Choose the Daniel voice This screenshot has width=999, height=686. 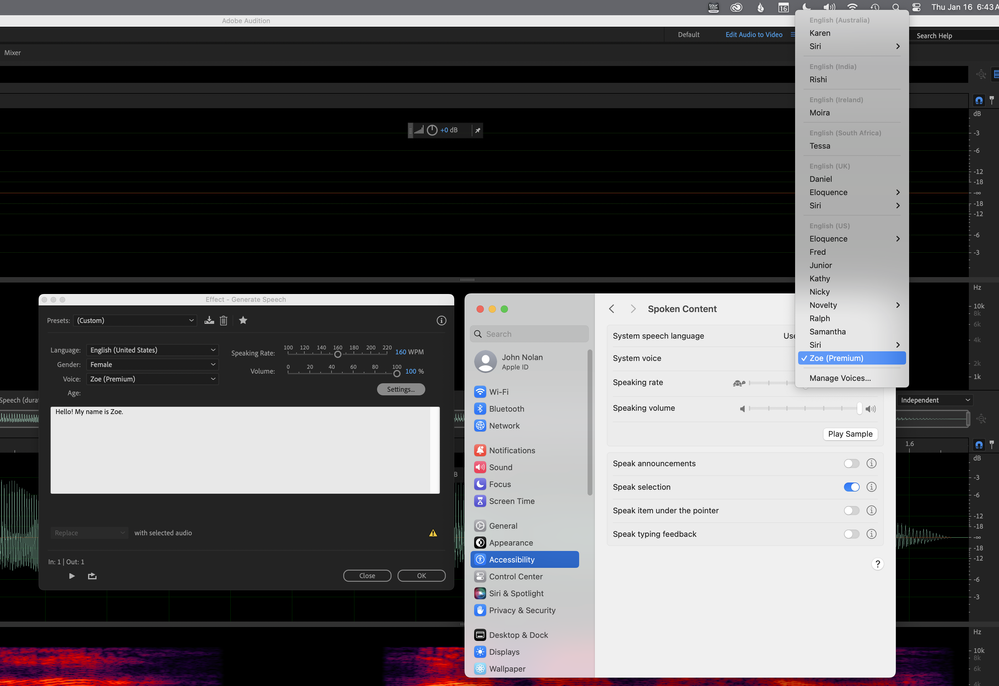[852, 179]
